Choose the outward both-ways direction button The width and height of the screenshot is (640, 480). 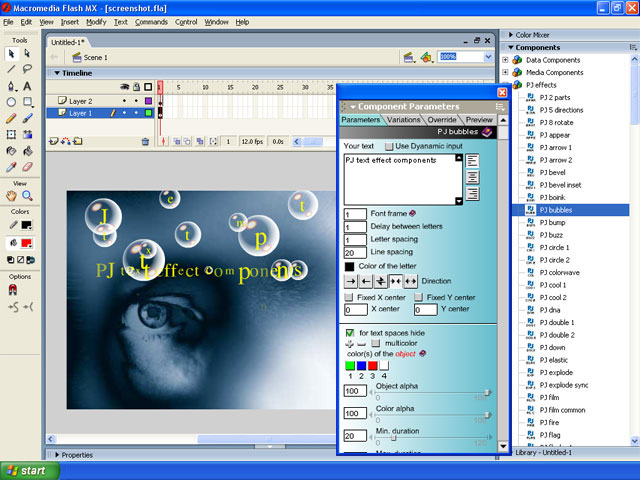point(411,281)
